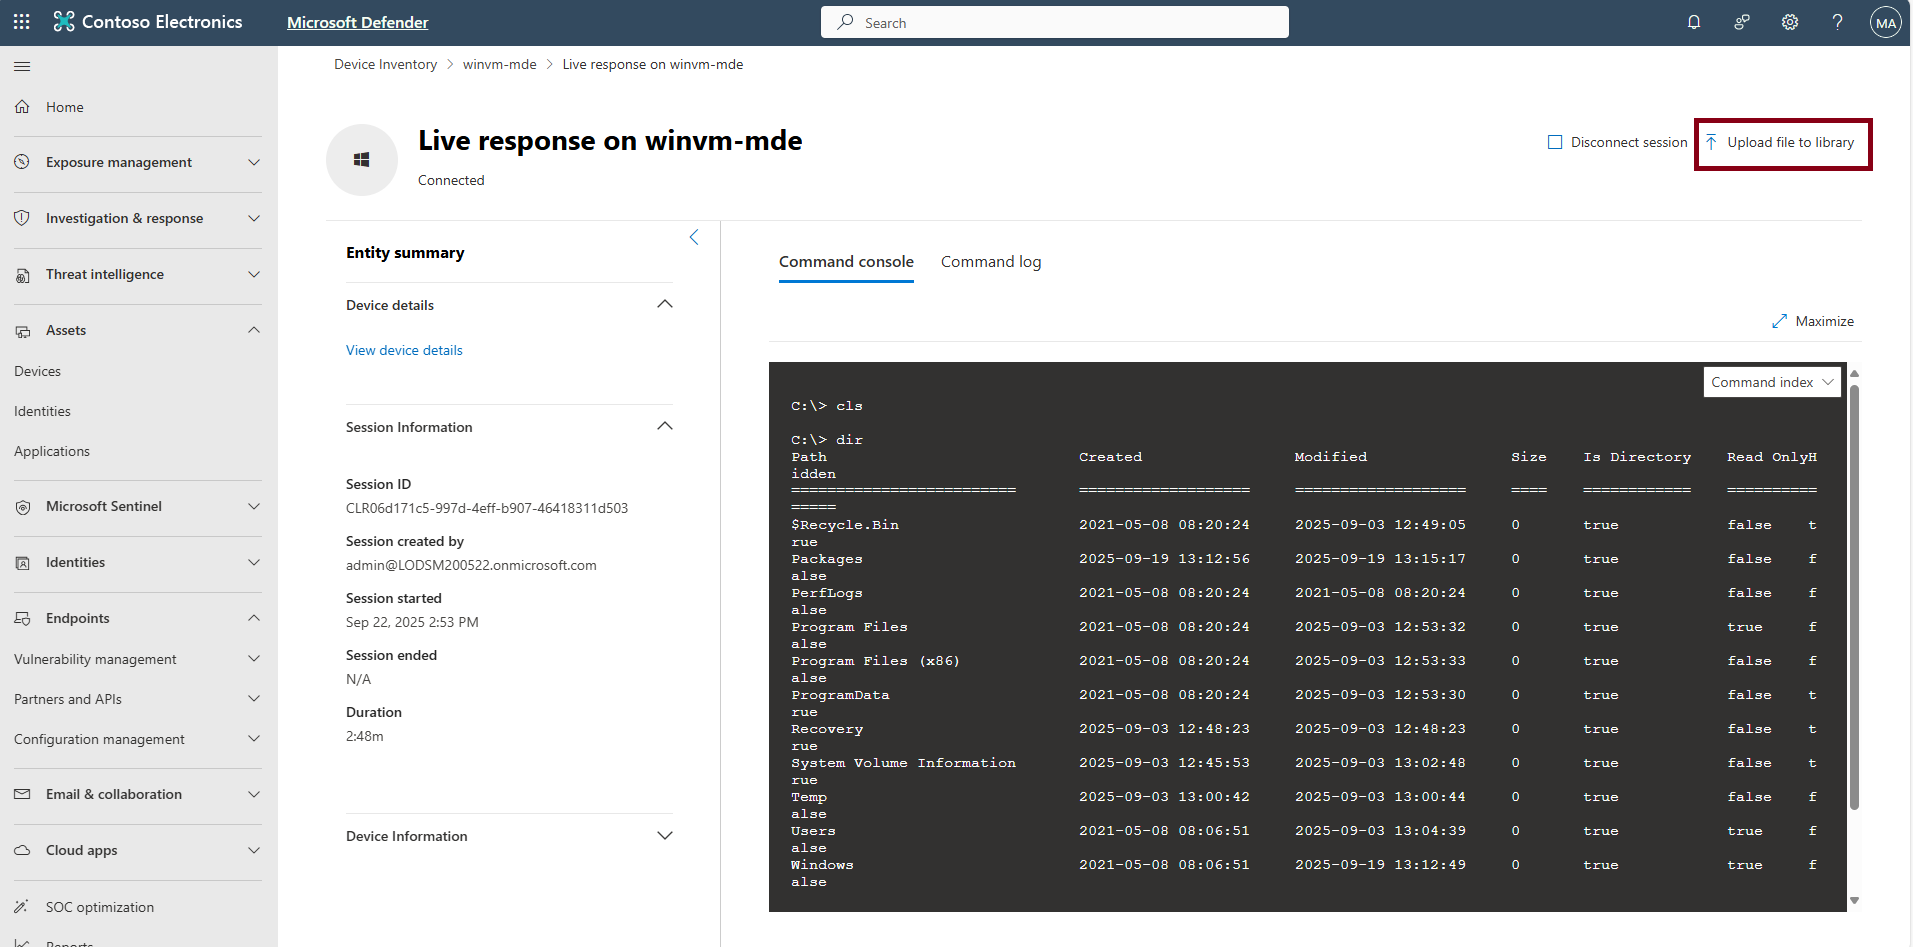Switch to the Command log tab
Screen dimensions: 1913x947
991,262
